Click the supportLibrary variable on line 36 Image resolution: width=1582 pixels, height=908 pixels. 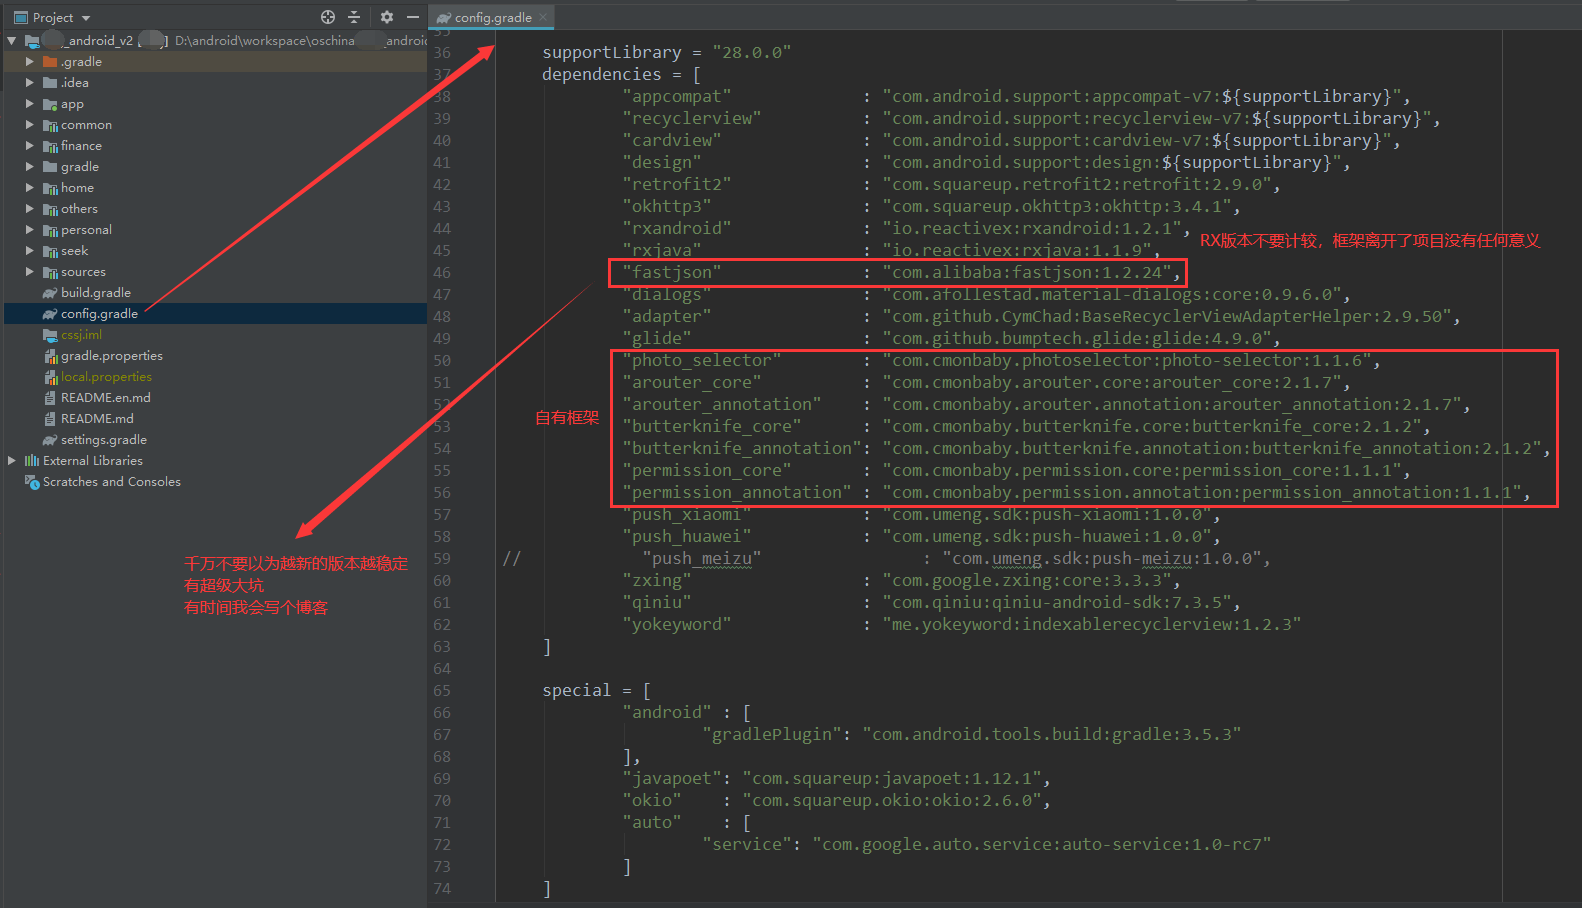(612, 52)
